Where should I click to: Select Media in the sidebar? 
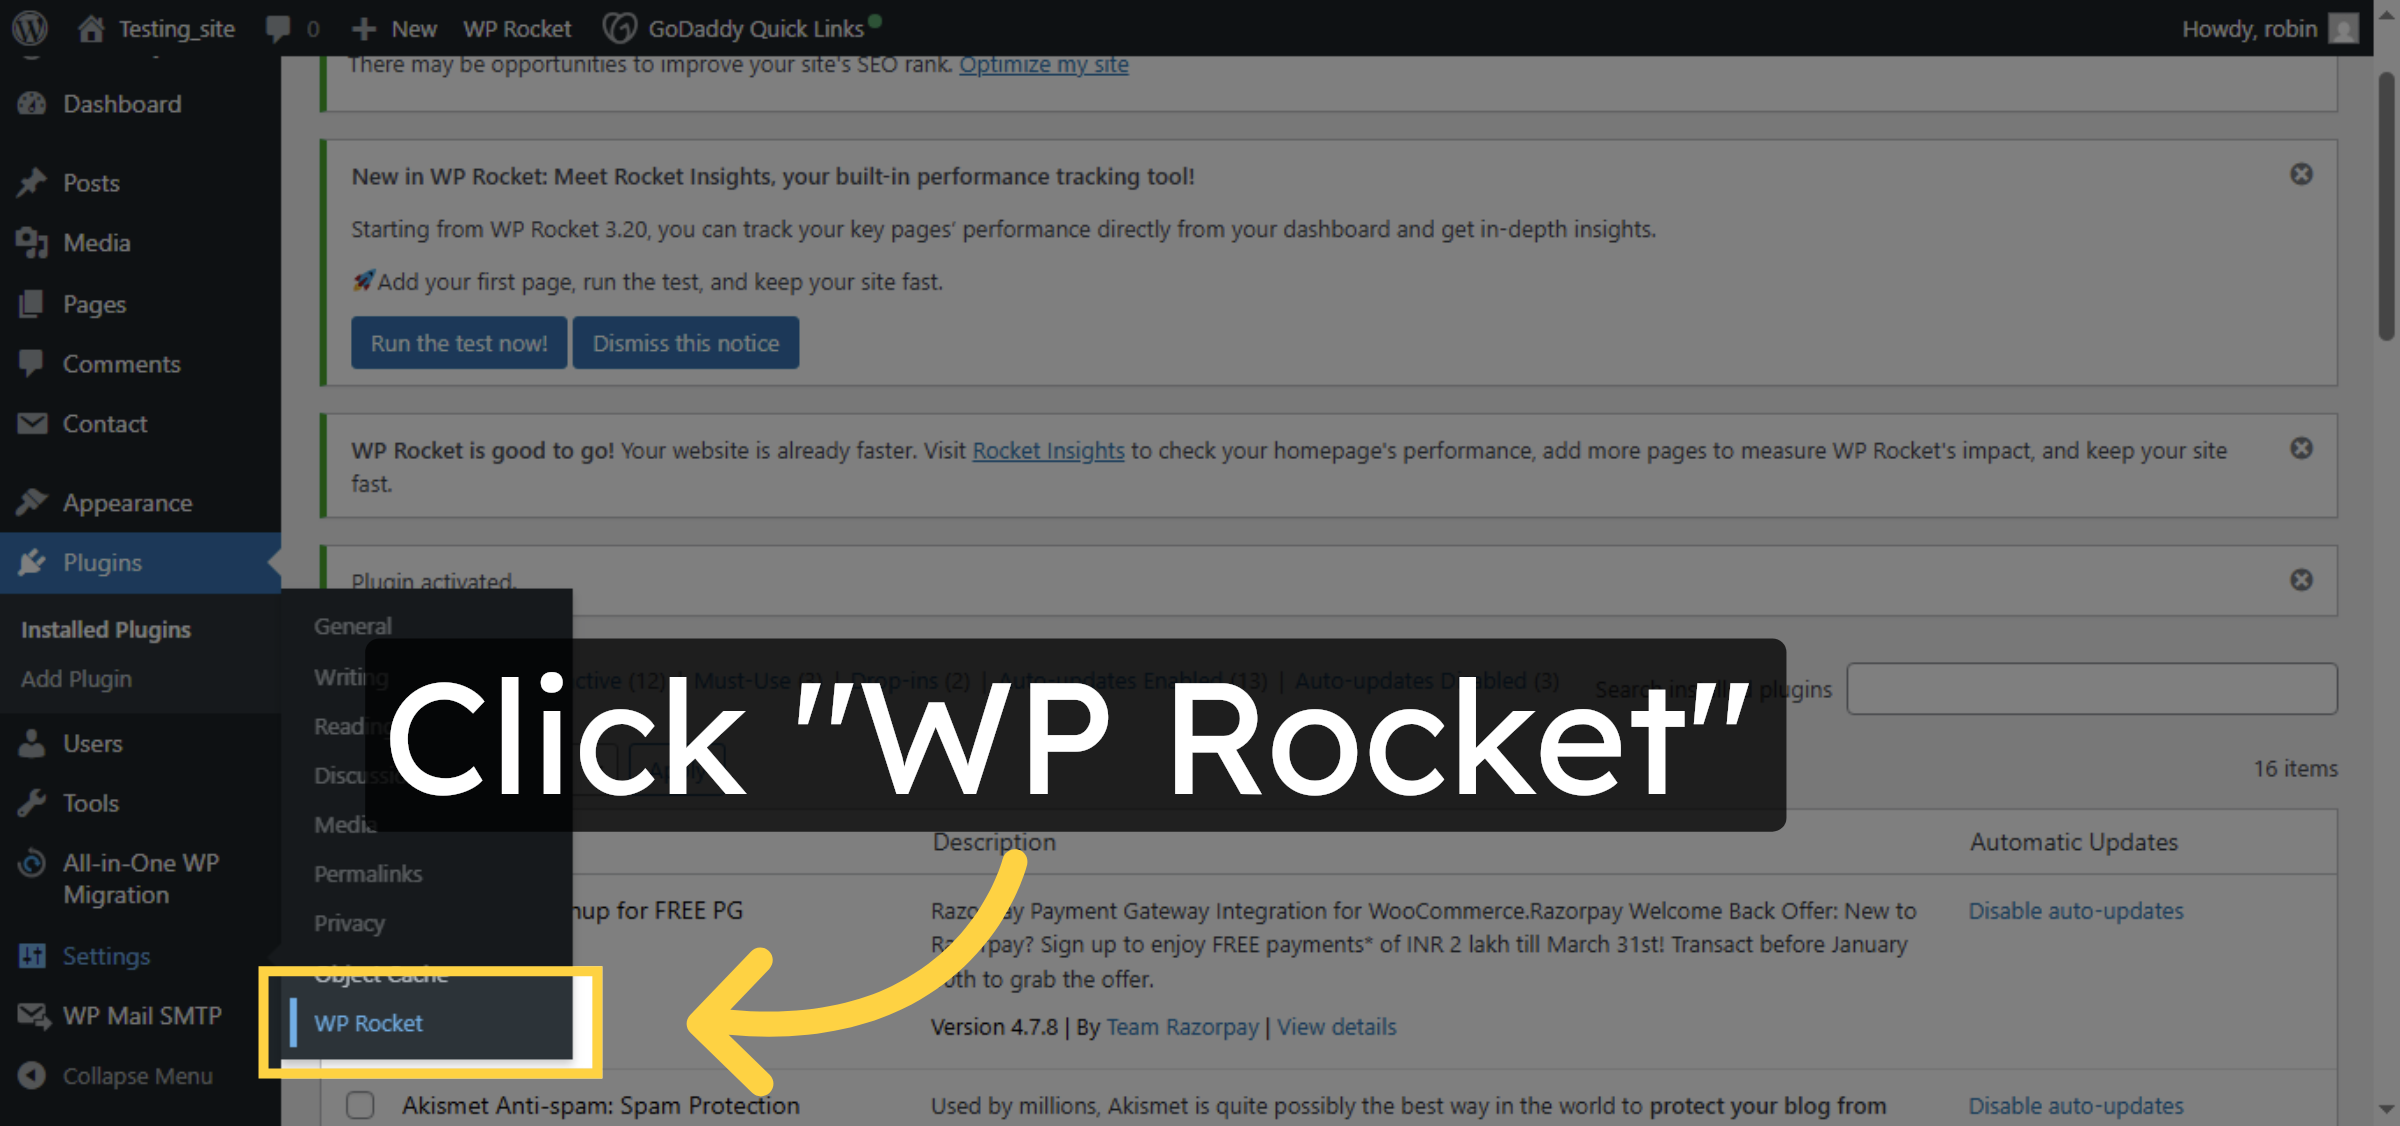pyautogui.click(x=96, y=242)
